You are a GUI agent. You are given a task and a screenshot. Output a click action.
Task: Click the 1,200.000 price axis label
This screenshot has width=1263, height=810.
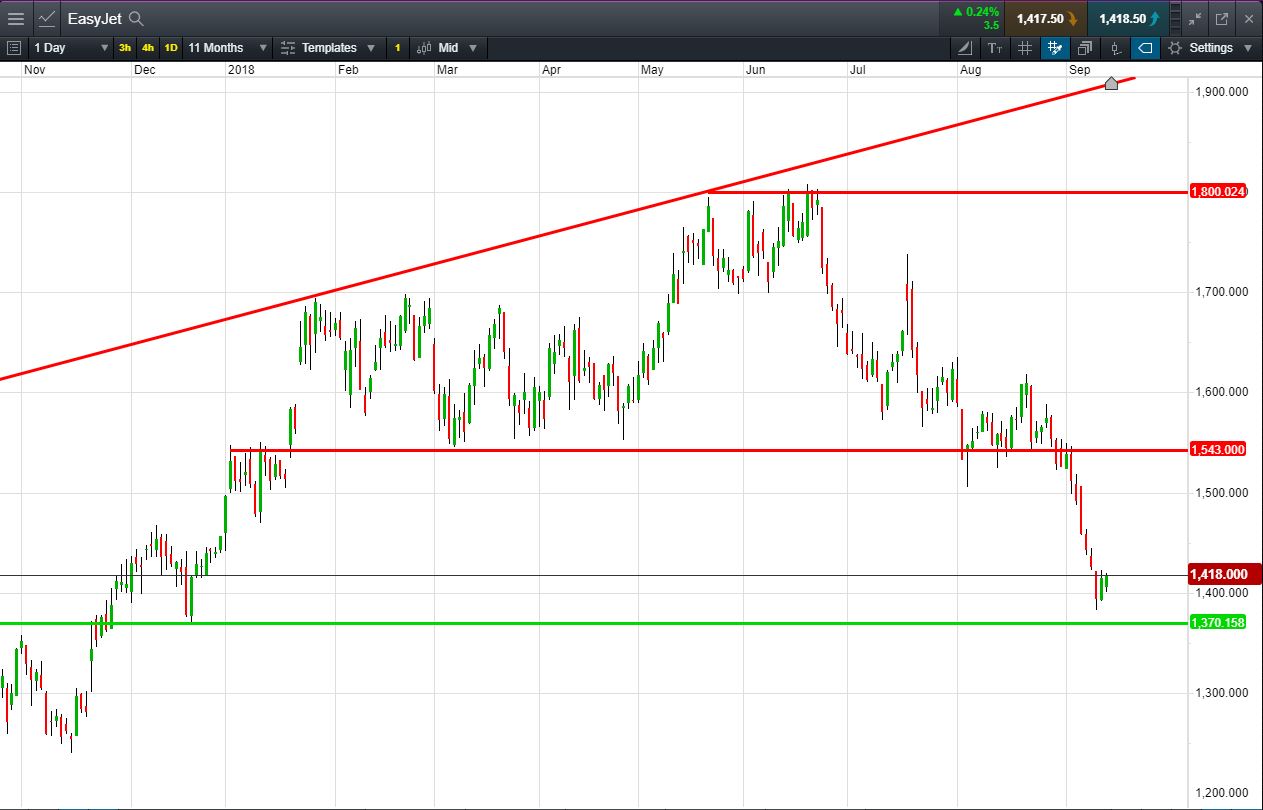1221,793
